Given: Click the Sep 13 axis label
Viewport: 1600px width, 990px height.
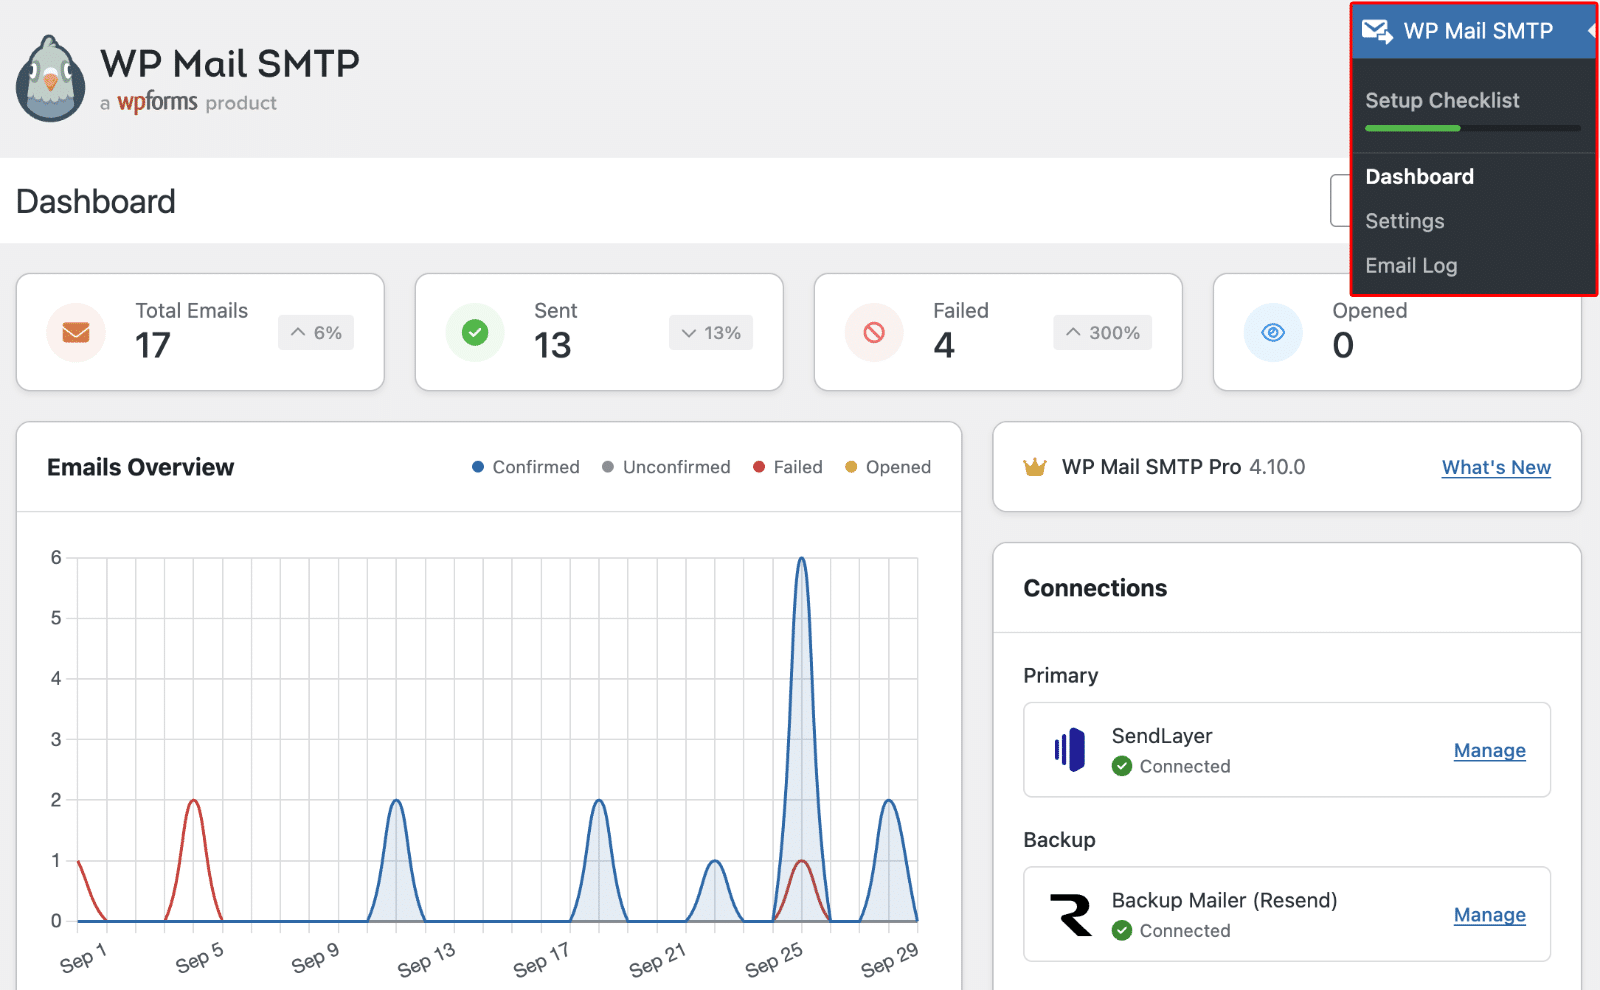Looking at the screenshot, I should [x=426, y=960].
